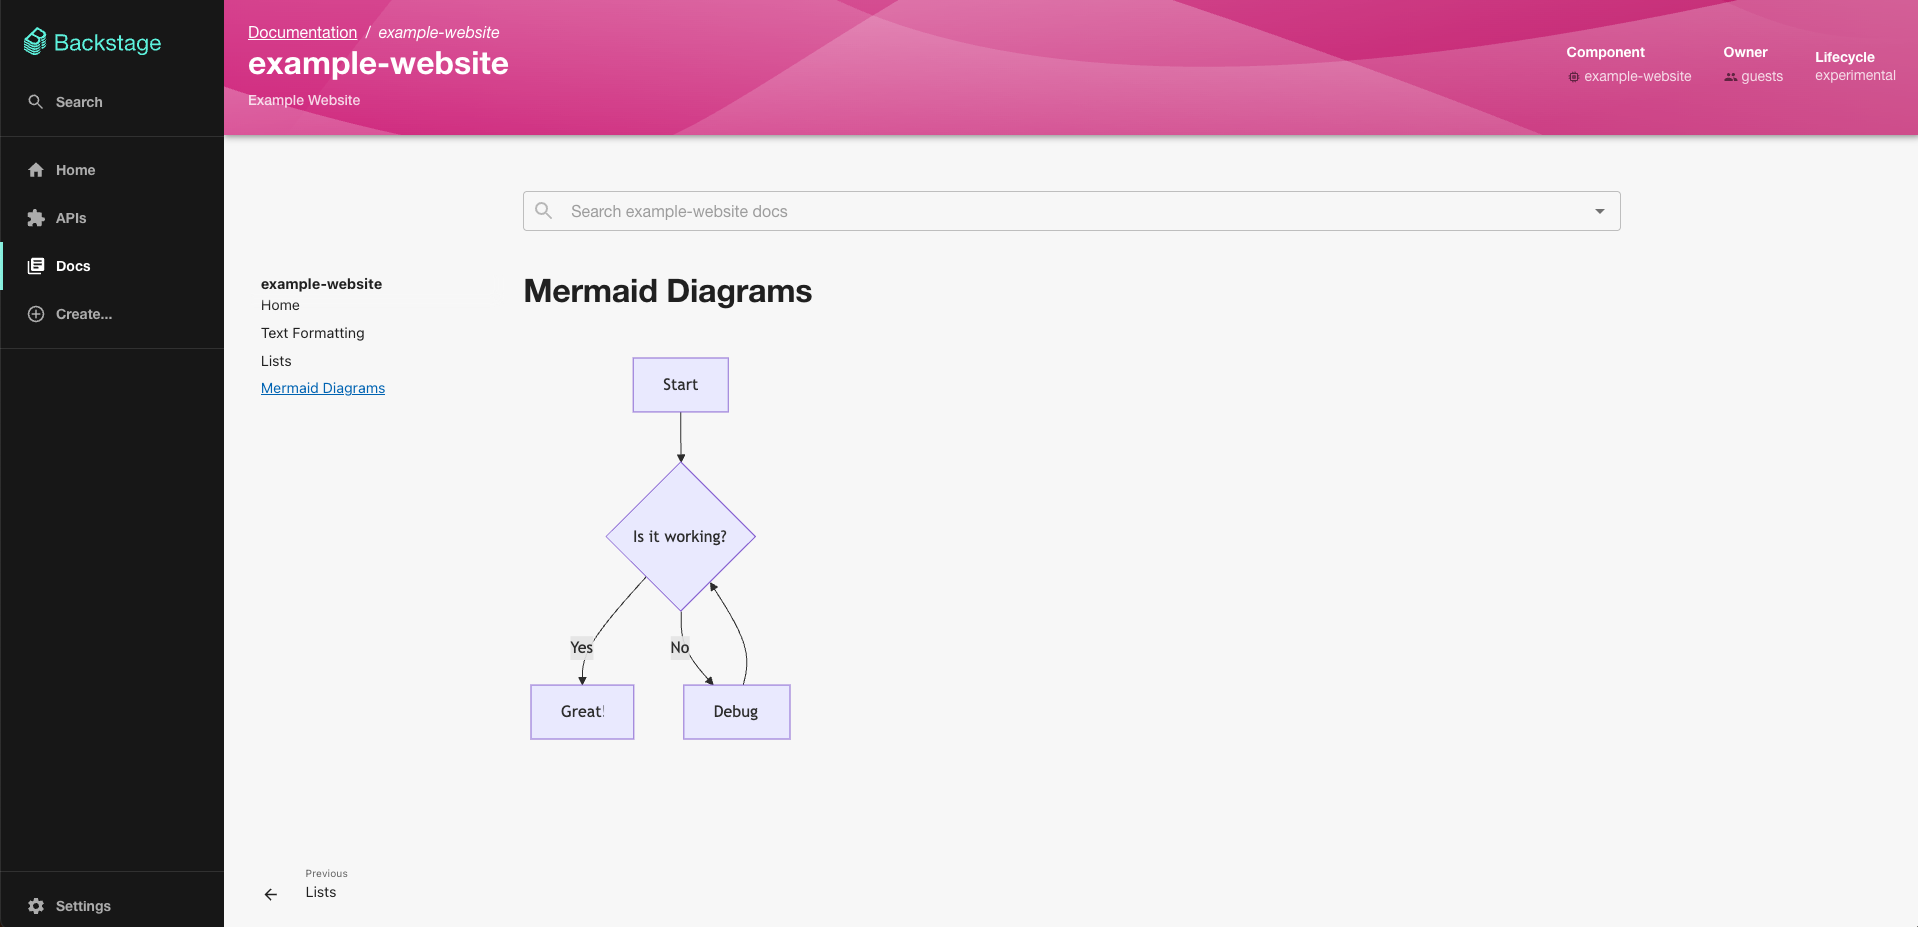Go to Home using the house icon
Viewport: 1918px width, 927px height.
[x=36, y=170]
